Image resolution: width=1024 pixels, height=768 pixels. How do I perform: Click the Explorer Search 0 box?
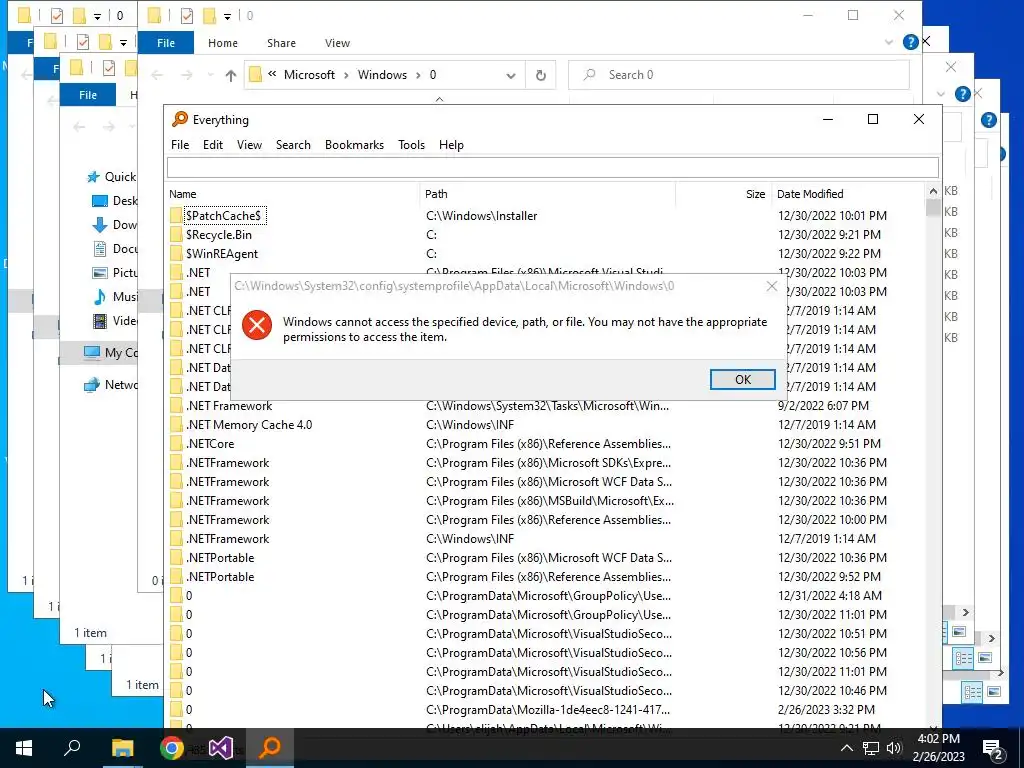(739, 75)
